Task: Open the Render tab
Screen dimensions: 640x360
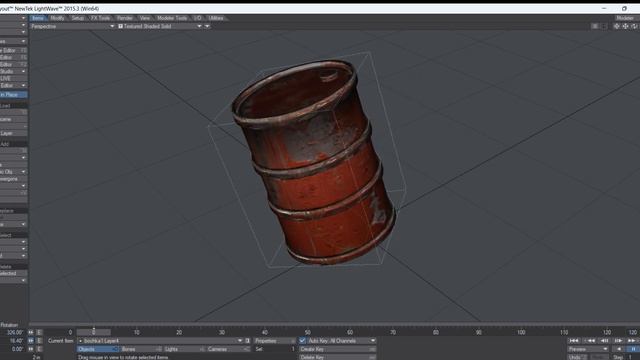Action: pos(124,18)
